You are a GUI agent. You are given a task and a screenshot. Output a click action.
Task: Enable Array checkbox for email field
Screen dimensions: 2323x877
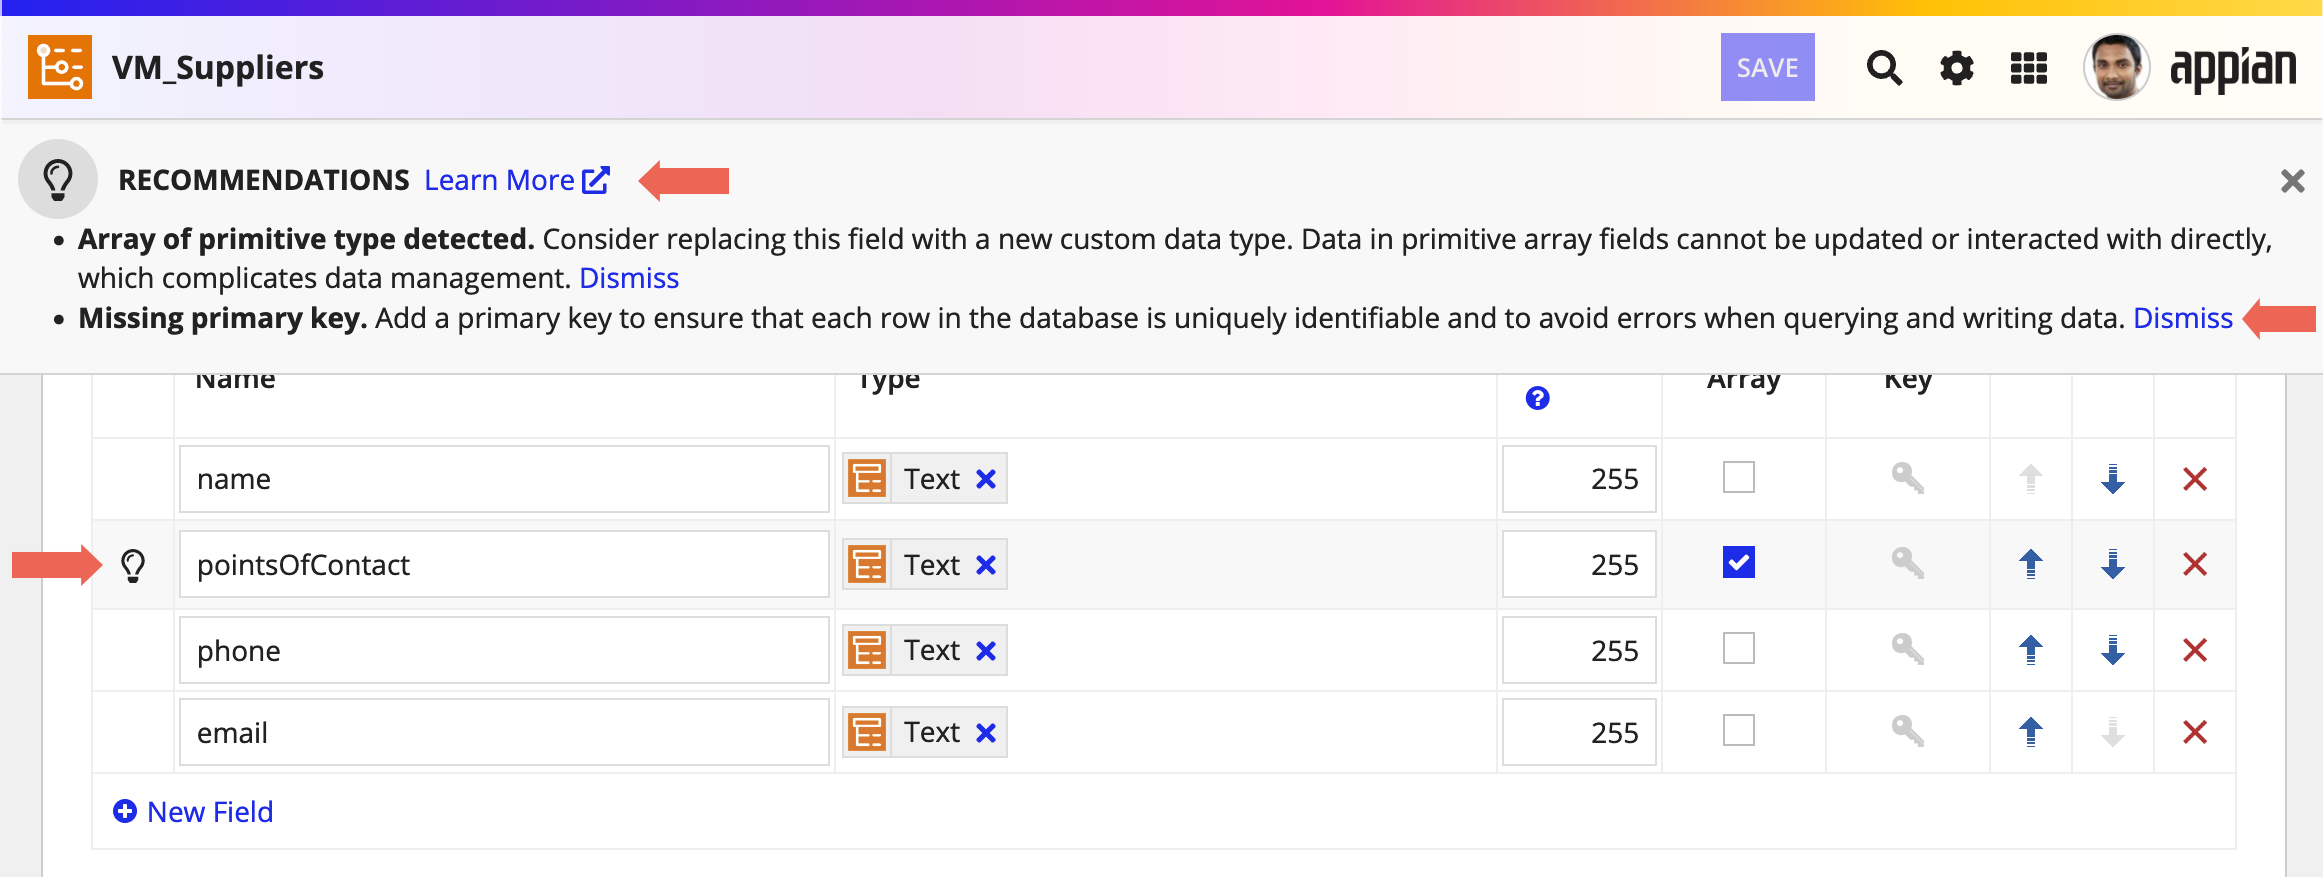click(1739, 731)
